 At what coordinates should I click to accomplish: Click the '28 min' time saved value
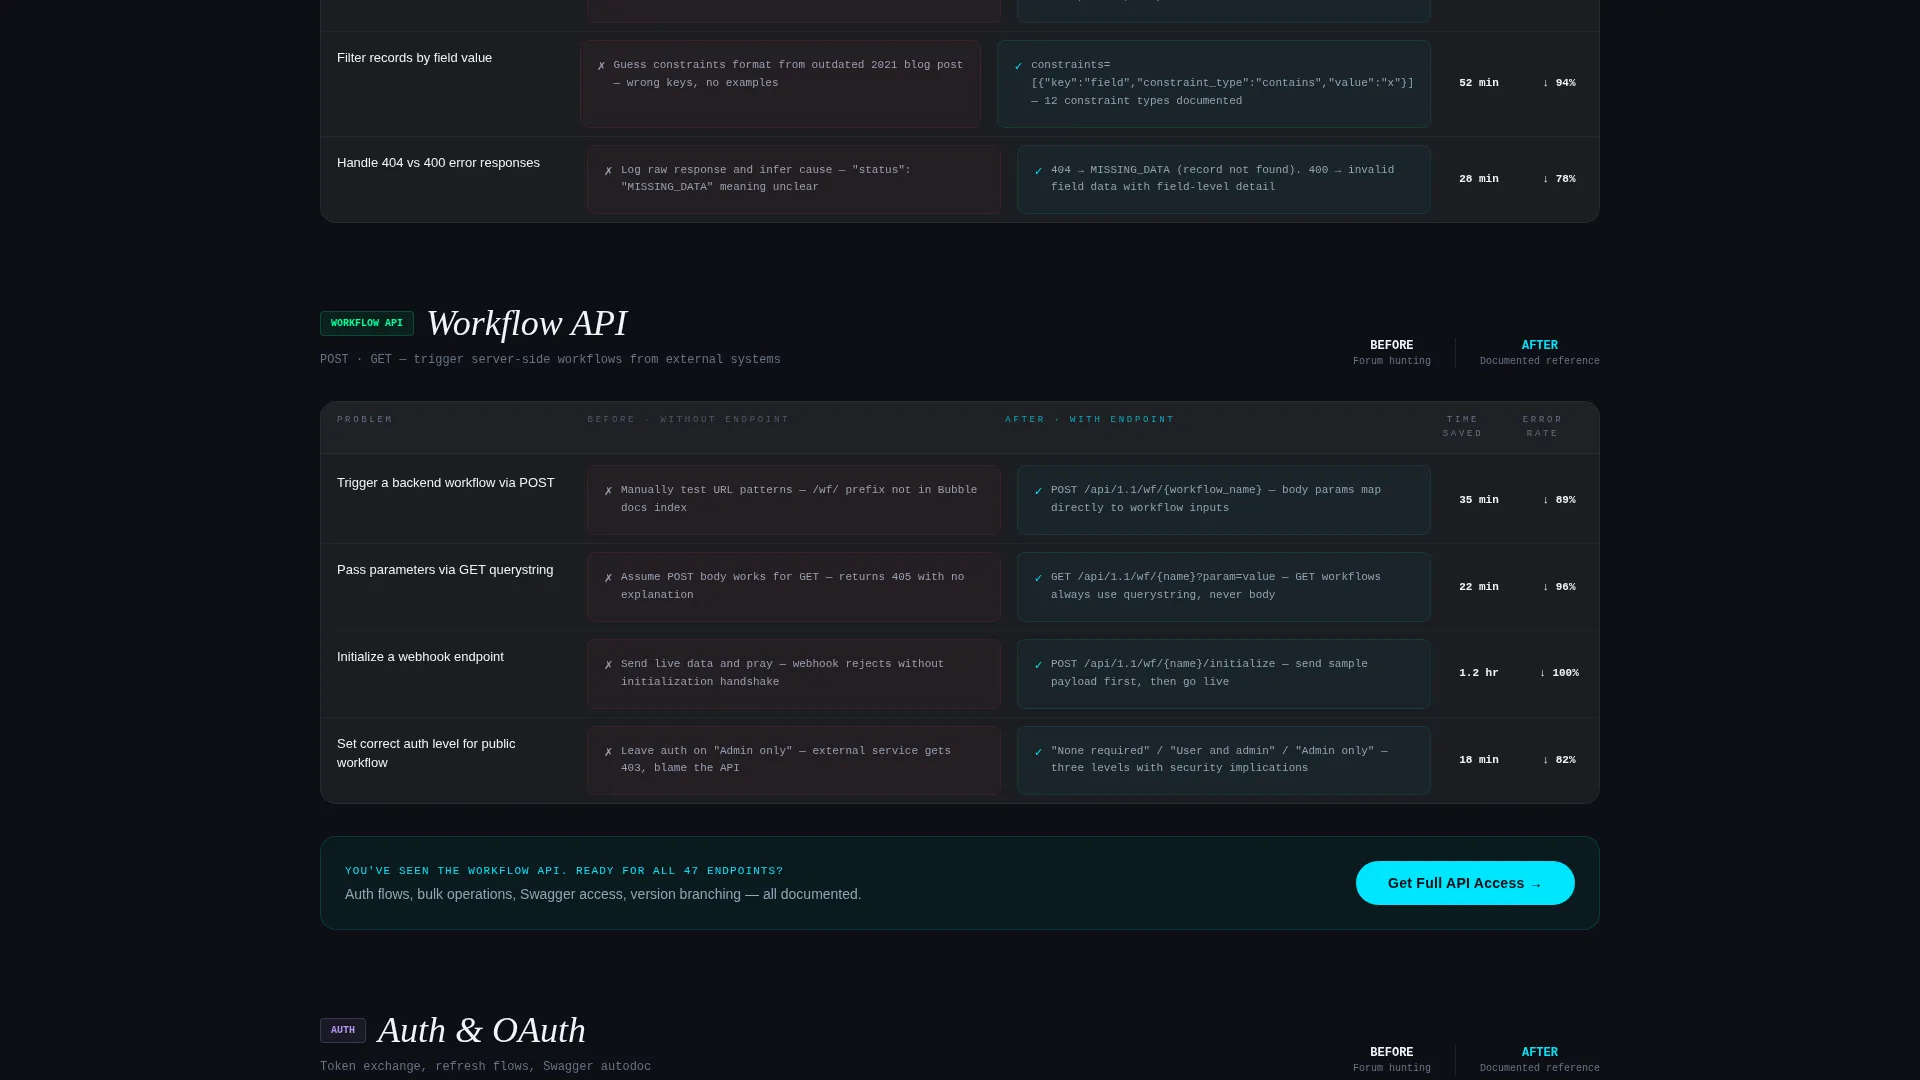coord(1478,179)
